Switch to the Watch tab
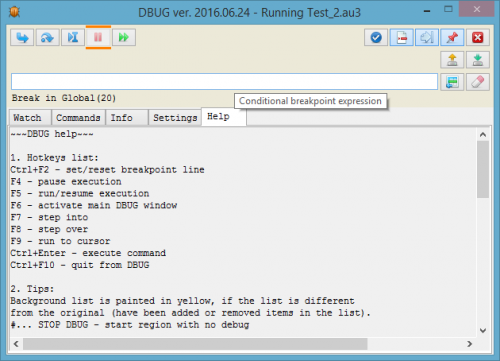500x361 pixels. [30, 118]
